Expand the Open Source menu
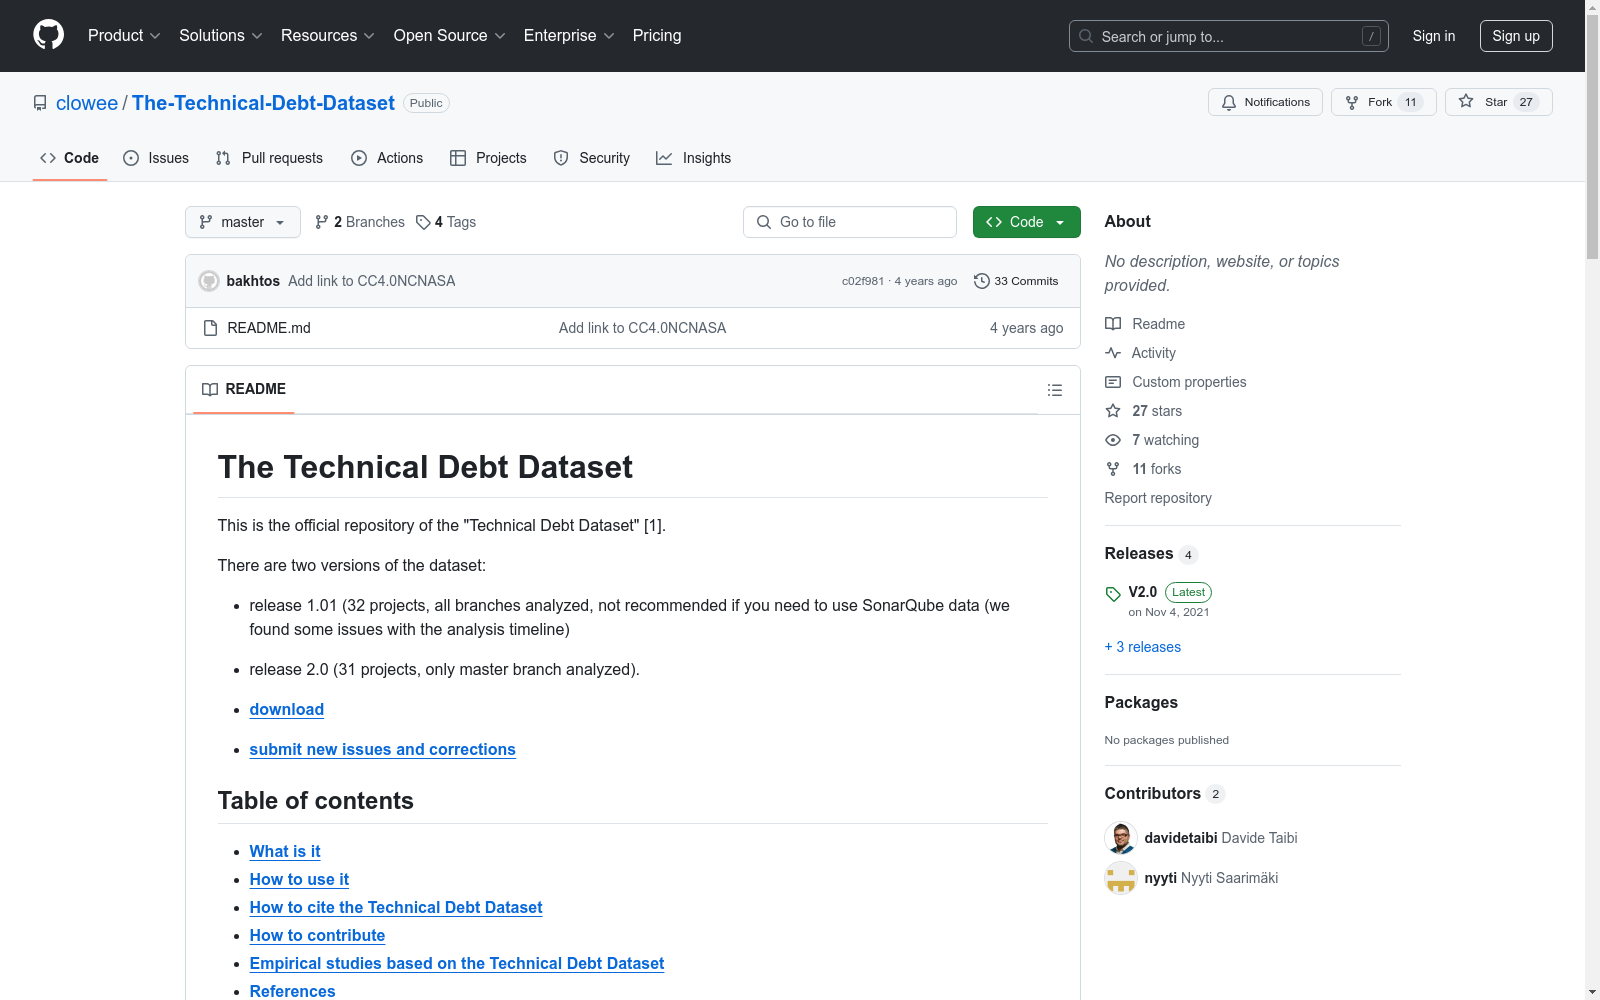This screenshot has height=1000, width=1600. click(450, 35)
